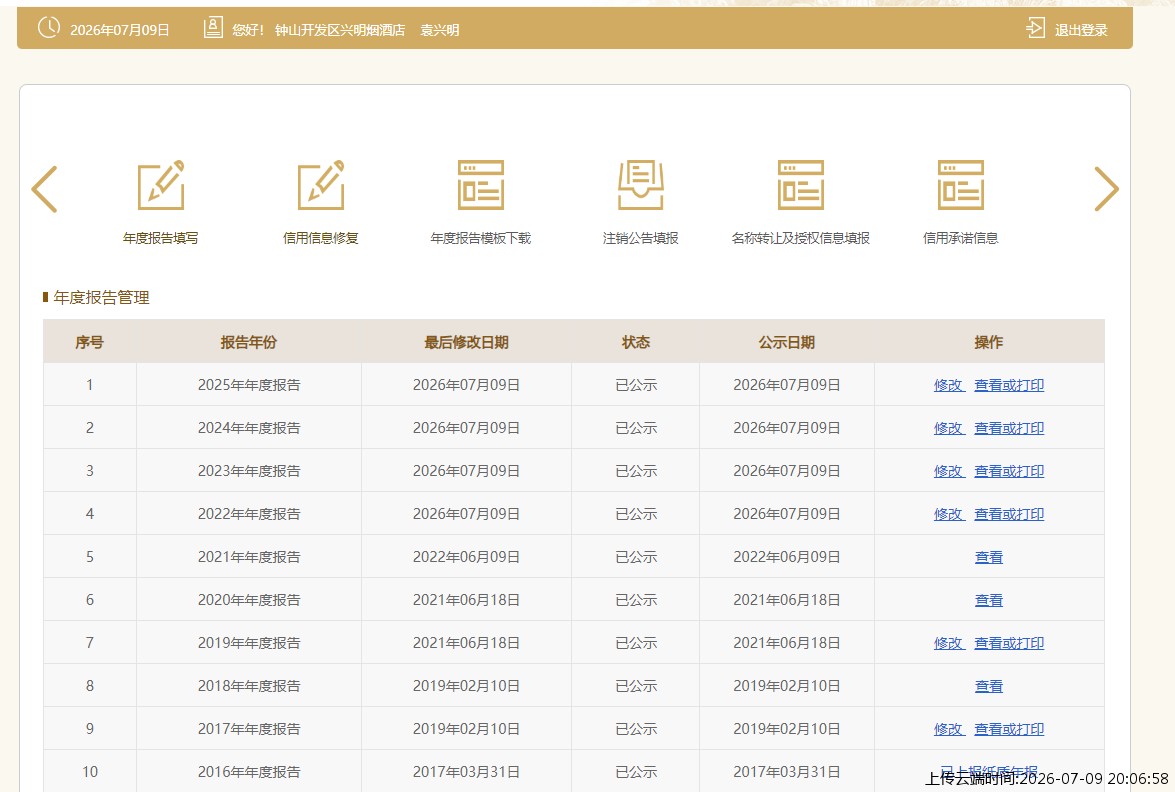This screenshot has height=792, width=1175.
Task: Click the user profile icon in the header
Action: [x=213, y=28]
